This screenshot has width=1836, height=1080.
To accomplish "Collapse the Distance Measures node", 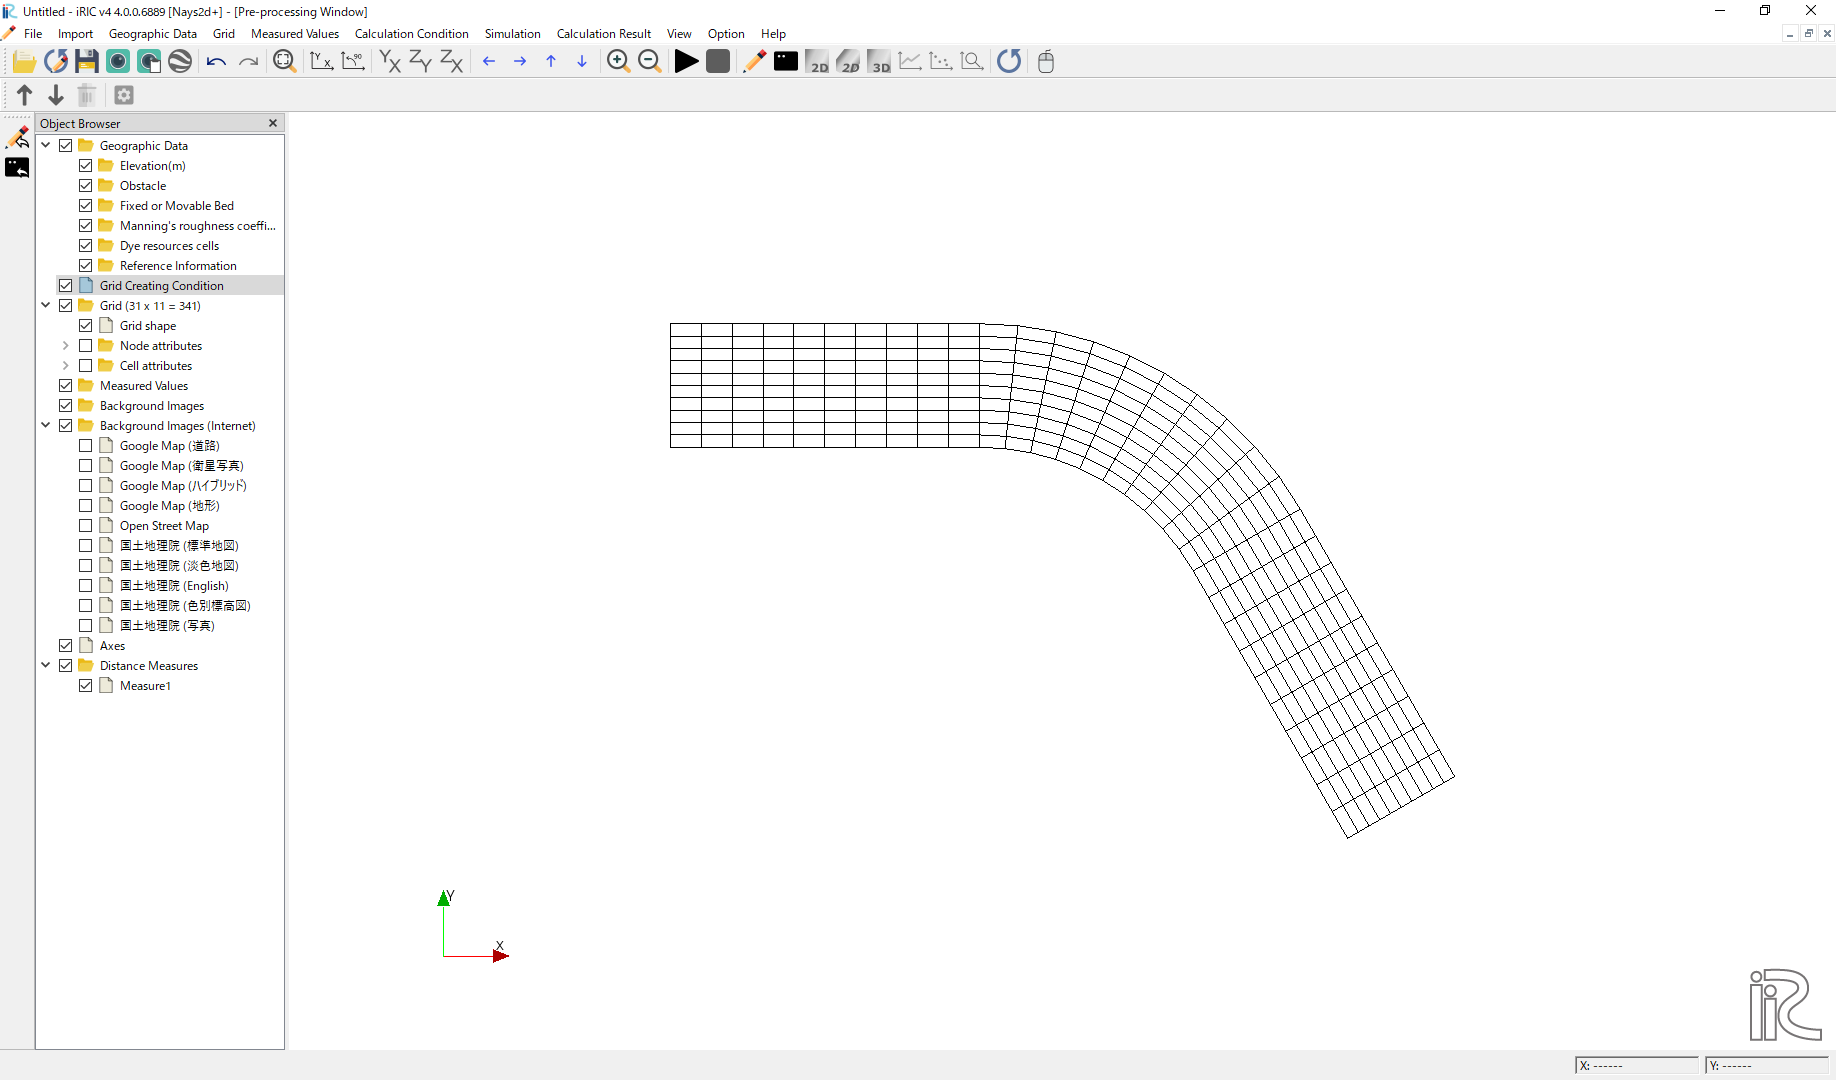I will [46, 666].
